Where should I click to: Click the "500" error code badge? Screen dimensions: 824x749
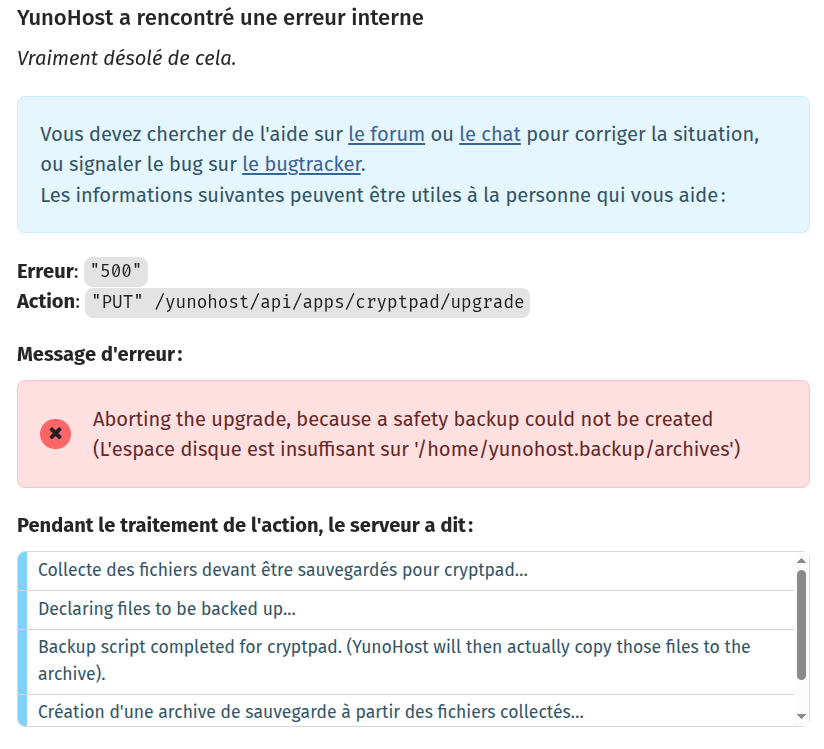pos(116,271)
